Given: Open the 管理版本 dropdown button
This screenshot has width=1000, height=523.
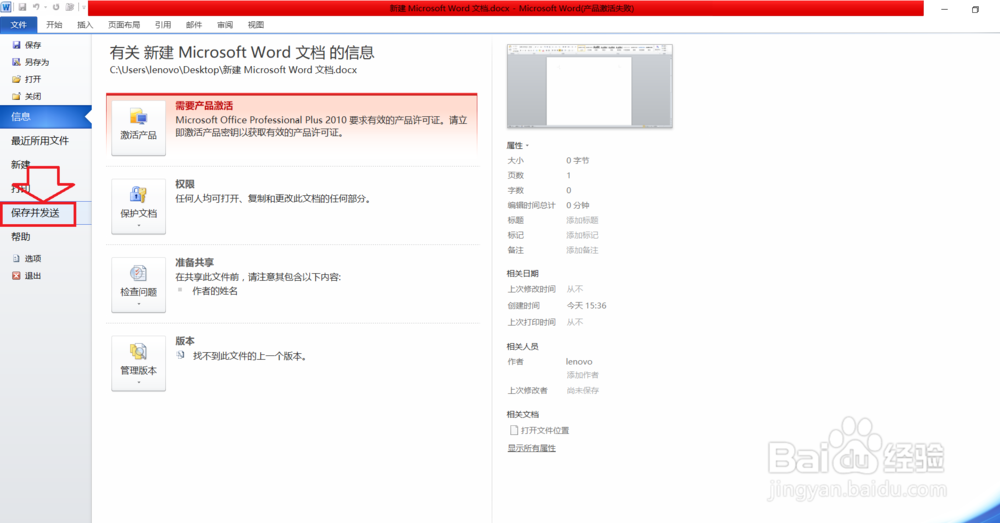Looking at the screenshot, I should (x=138, y=363).
